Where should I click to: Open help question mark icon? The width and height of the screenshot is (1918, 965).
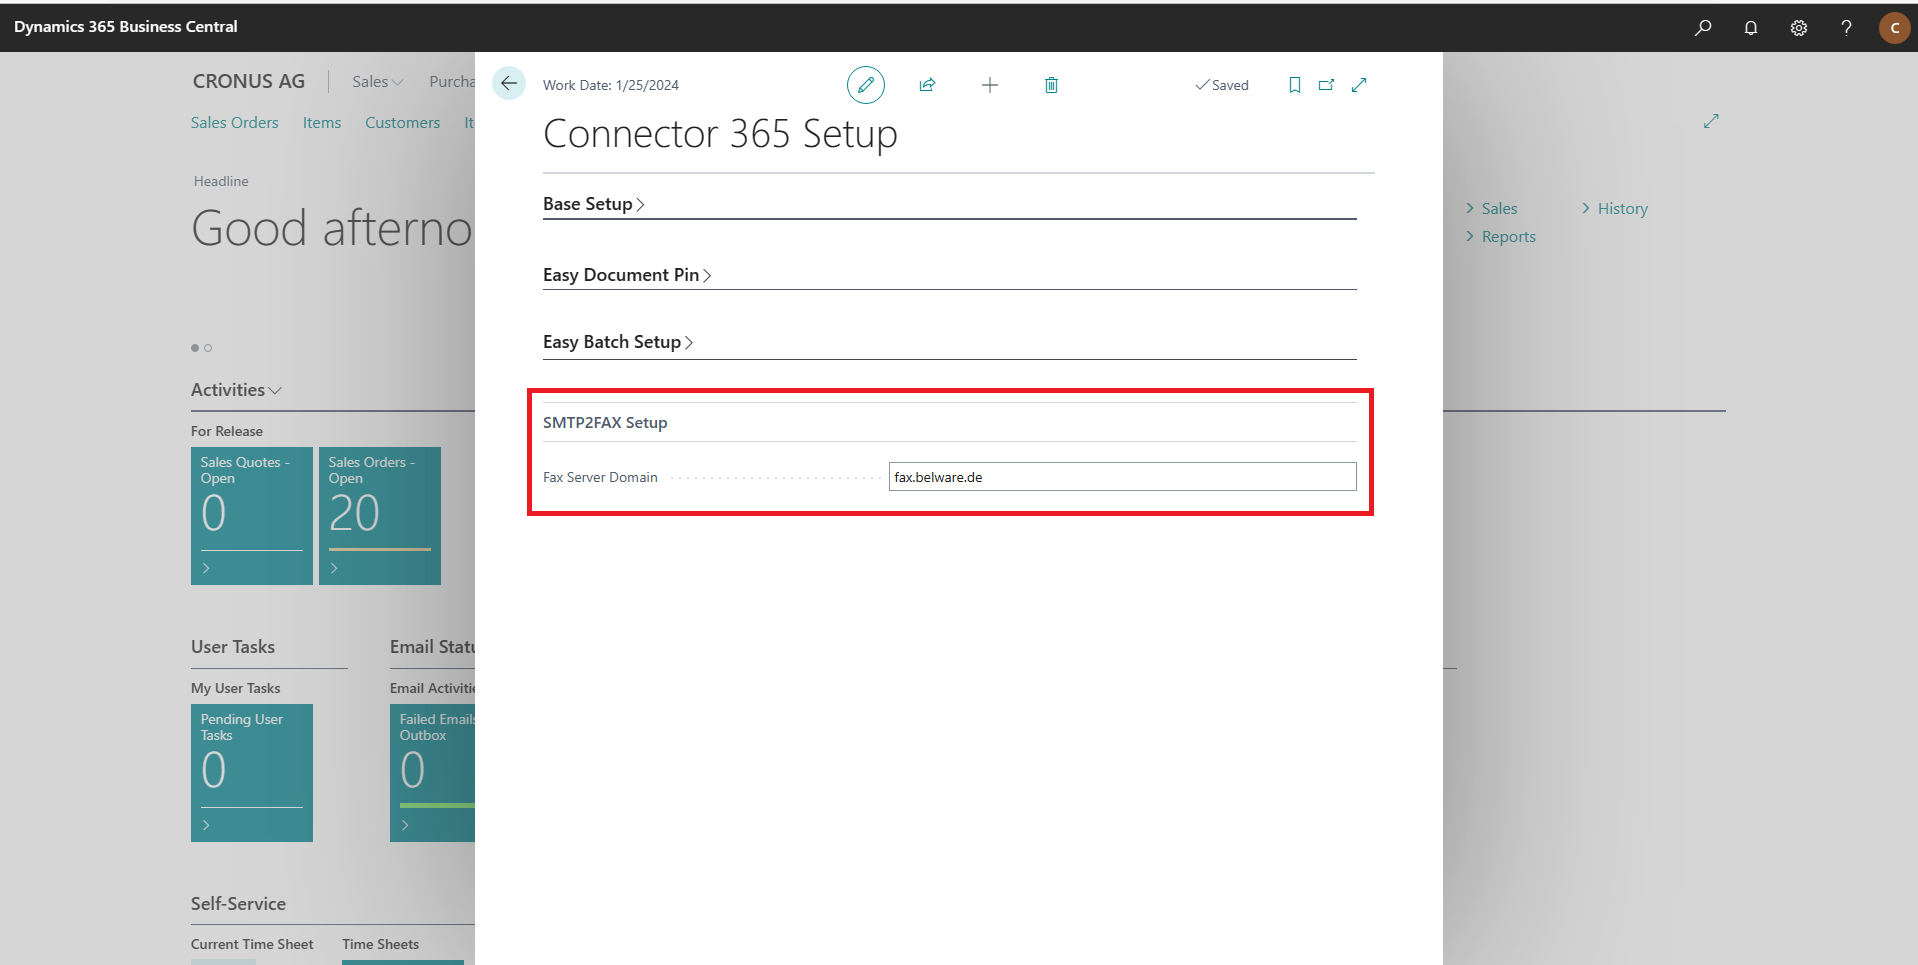point(1847,27)
